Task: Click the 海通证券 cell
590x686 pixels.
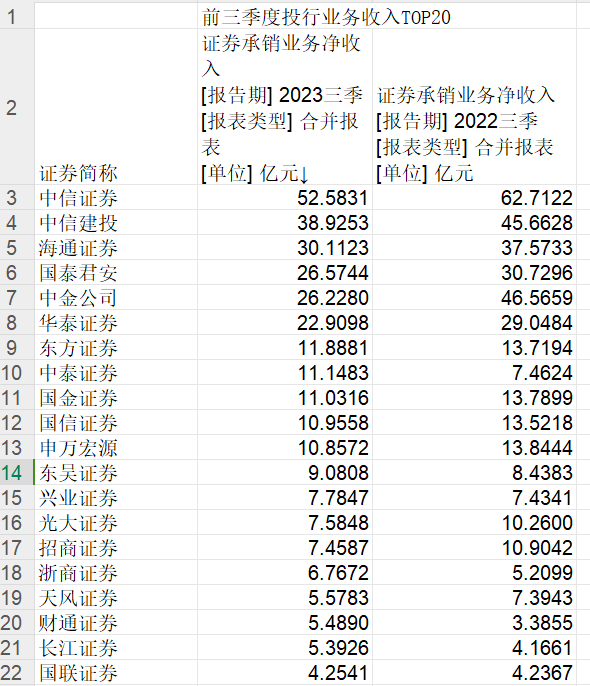Action: [x=116, y=248]
